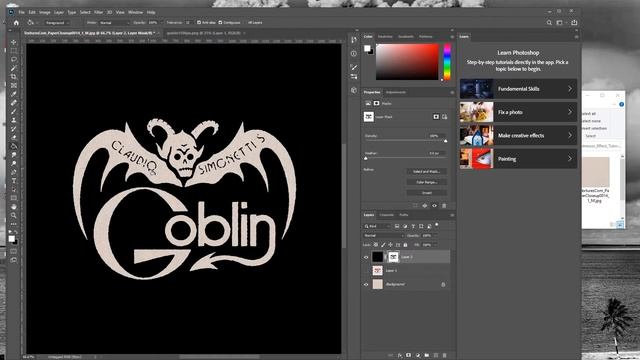Viewport: 640px width, 360px height.
Task: Open the layer blend mode Normal dropdown
Action: tap(384, 236)
